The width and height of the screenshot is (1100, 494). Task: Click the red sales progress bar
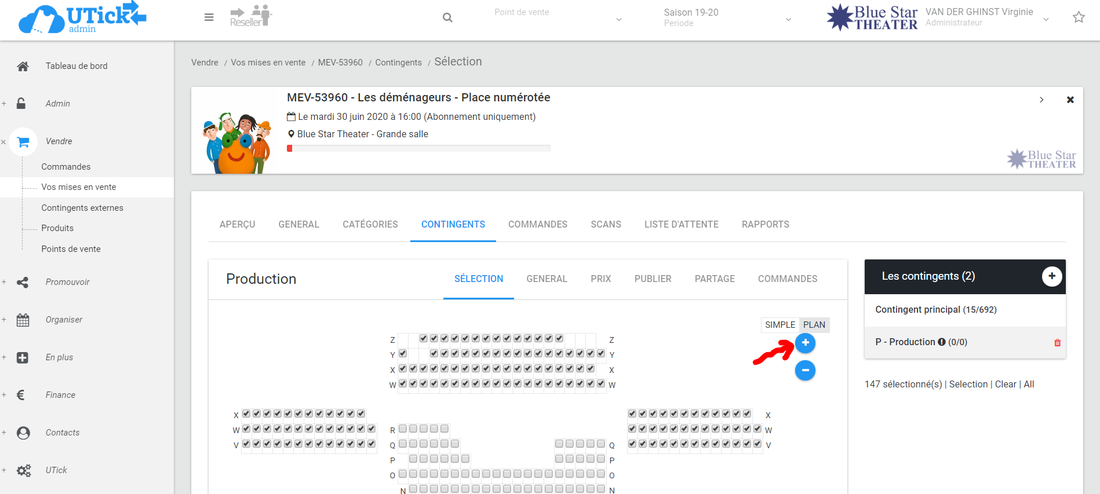click(x=418, y=148)
